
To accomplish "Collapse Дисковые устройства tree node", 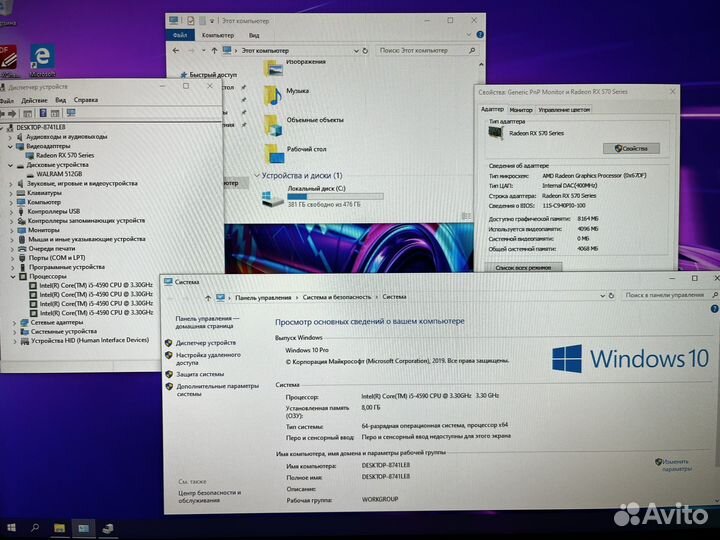I will point(10,165).
